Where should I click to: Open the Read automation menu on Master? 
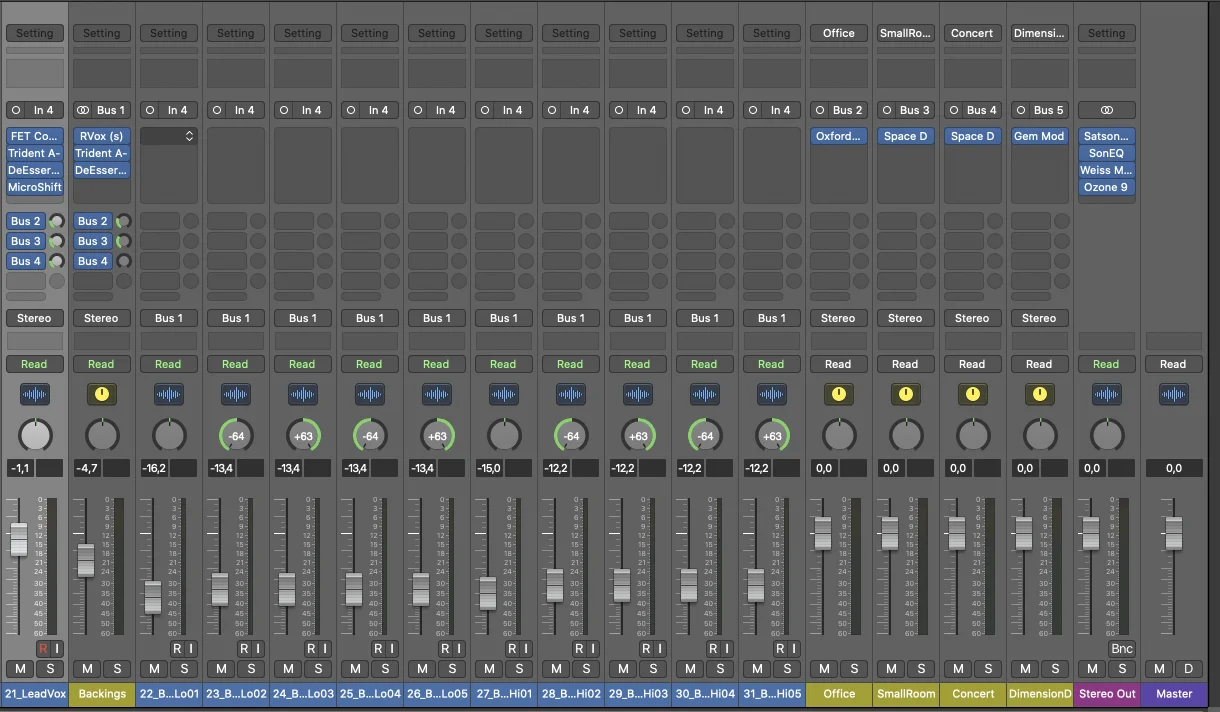click(1174, 364)
